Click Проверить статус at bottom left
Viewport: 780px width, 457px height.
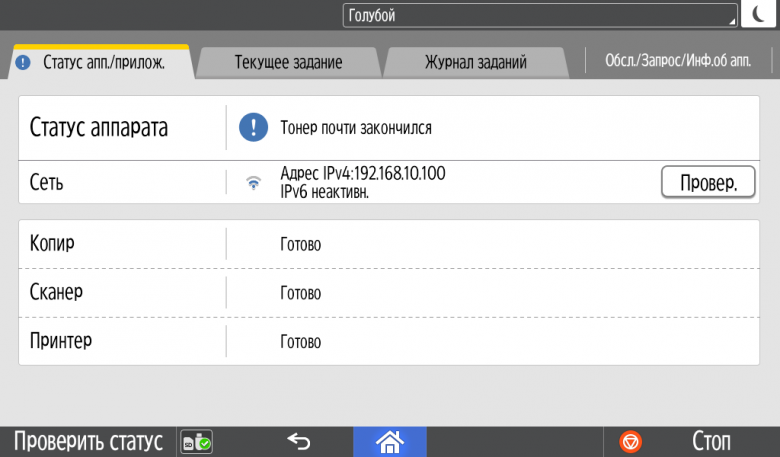point(88,442)
